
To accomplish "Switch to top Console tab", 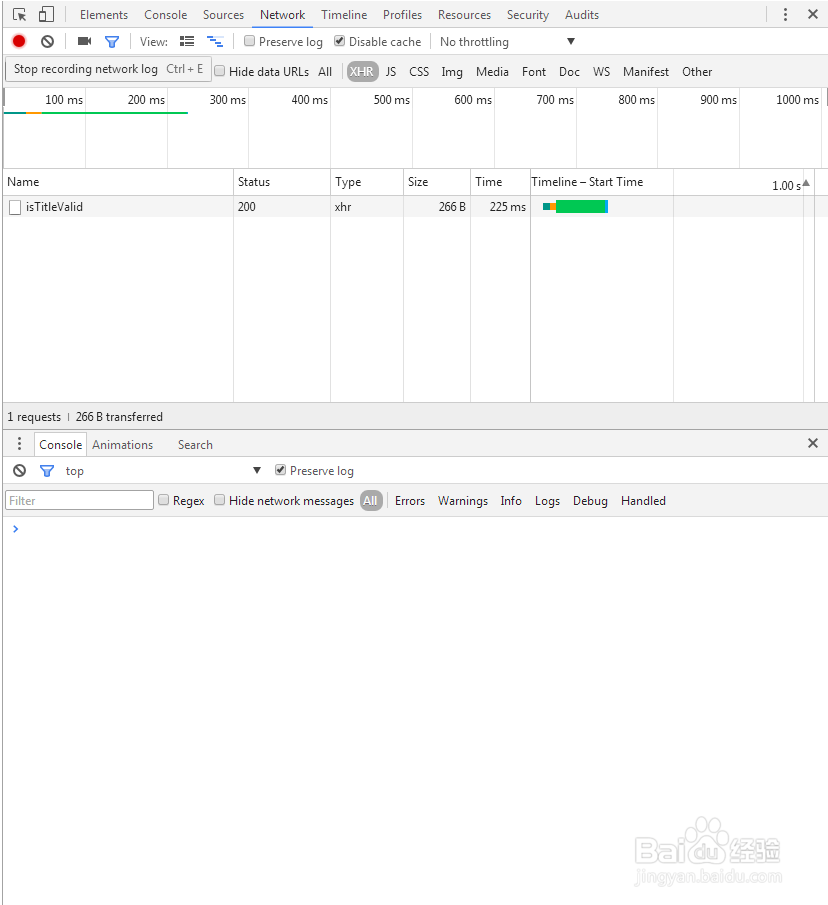I will coord(166,14).
